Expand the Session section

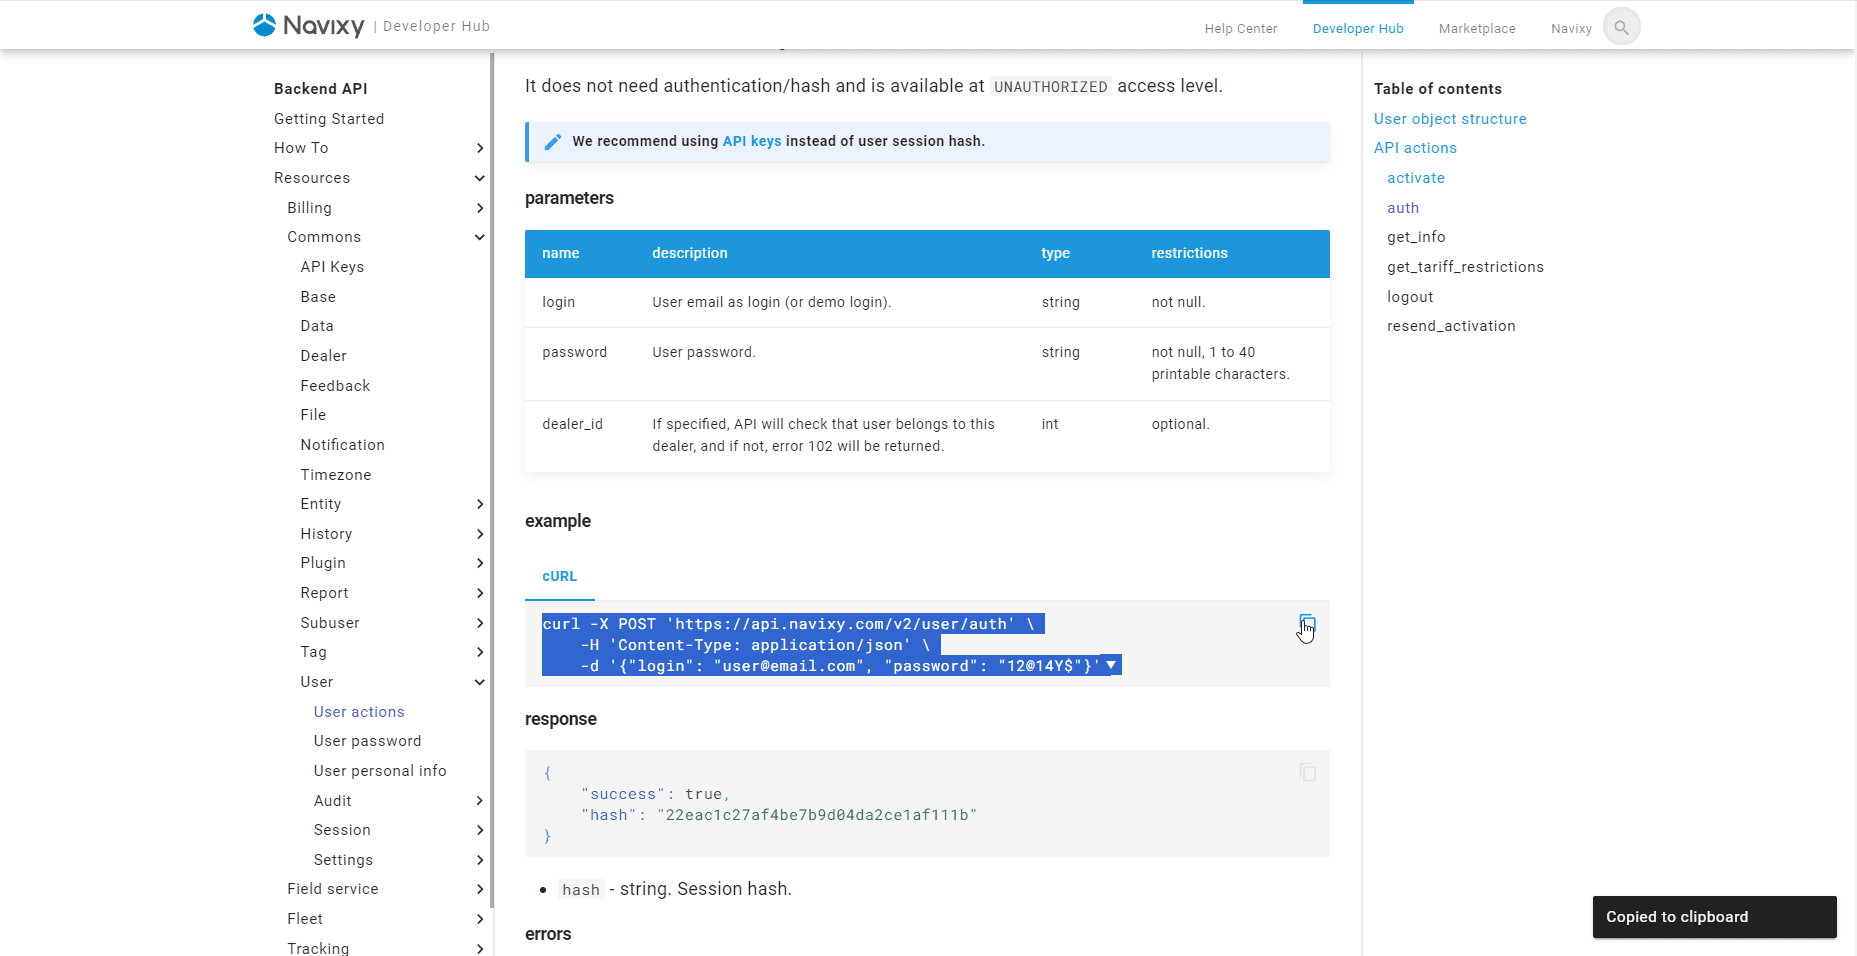click(480, 830)
